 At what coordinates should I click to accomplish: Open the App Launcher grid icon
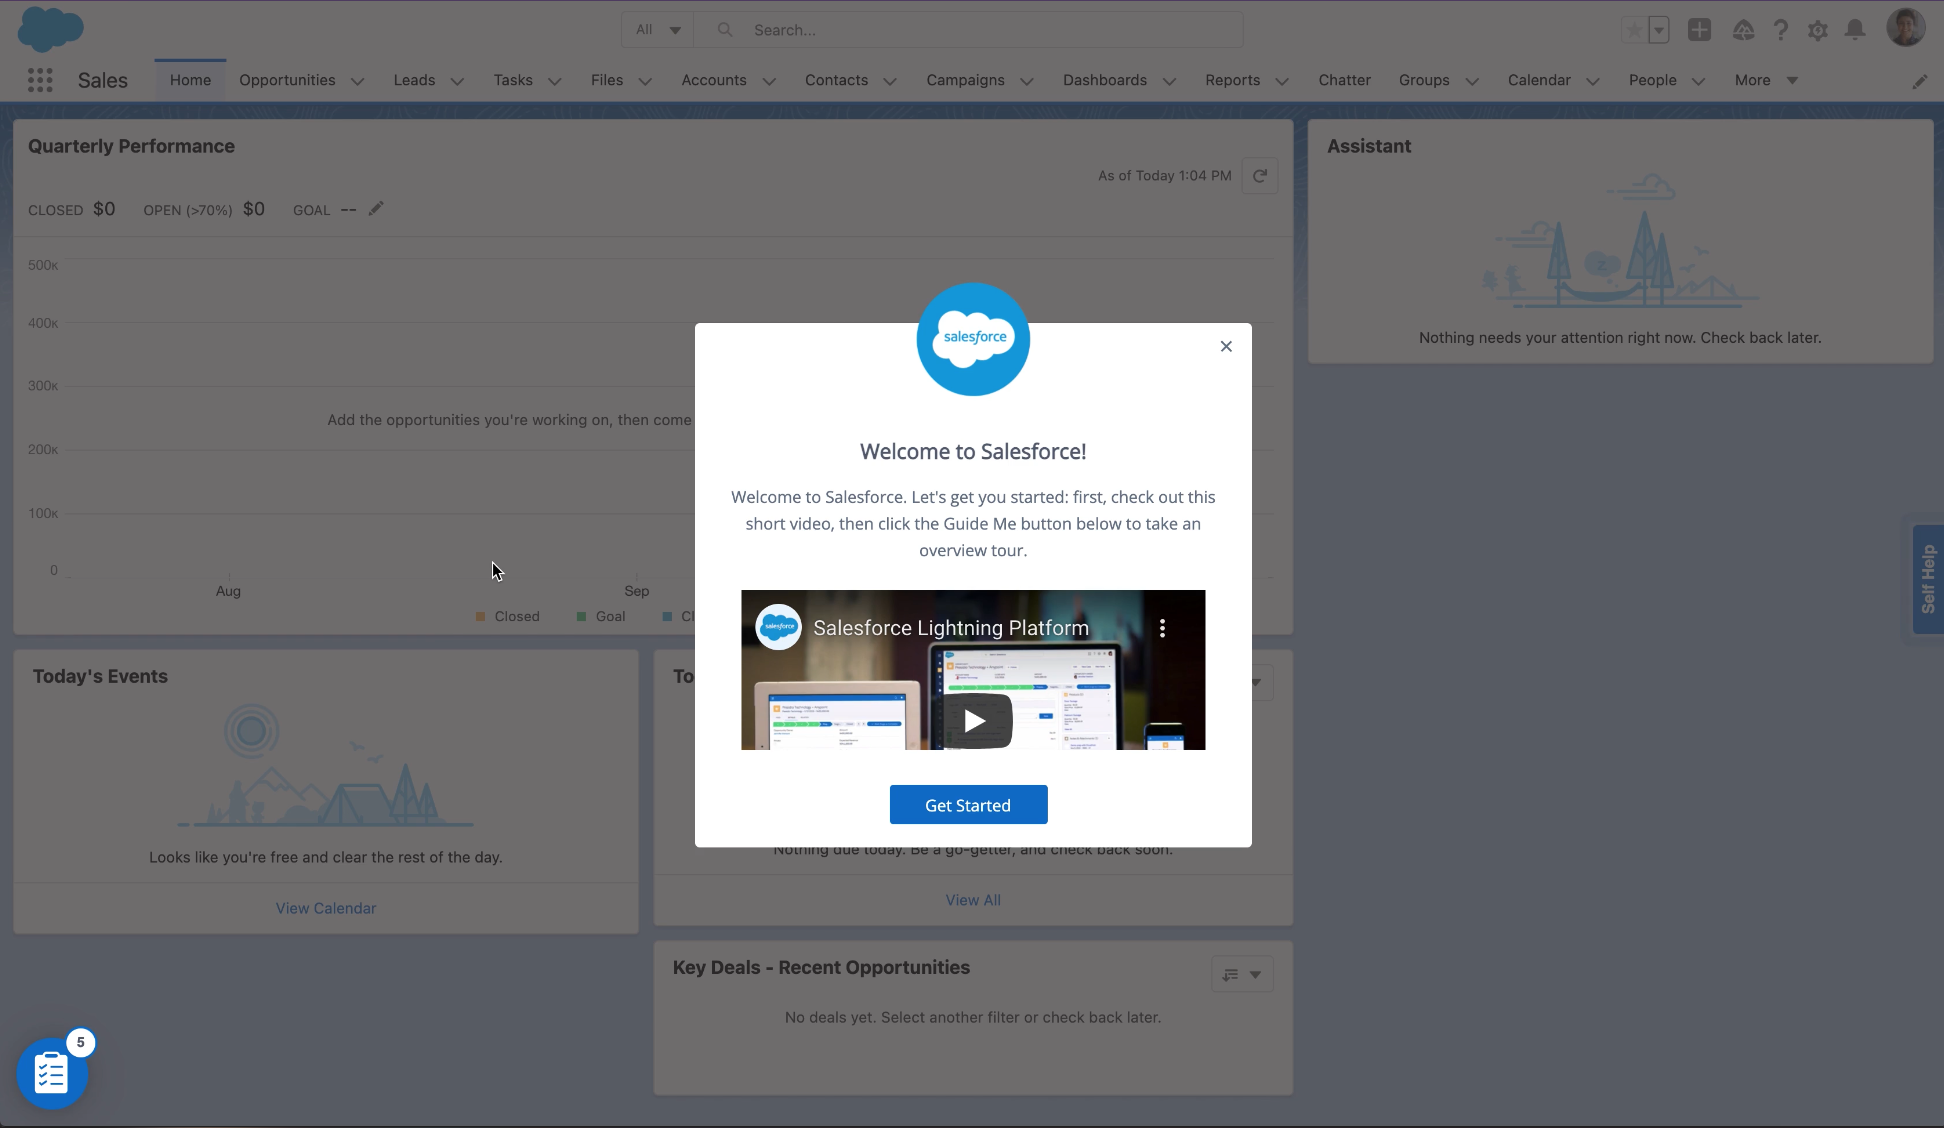(40, 80)
